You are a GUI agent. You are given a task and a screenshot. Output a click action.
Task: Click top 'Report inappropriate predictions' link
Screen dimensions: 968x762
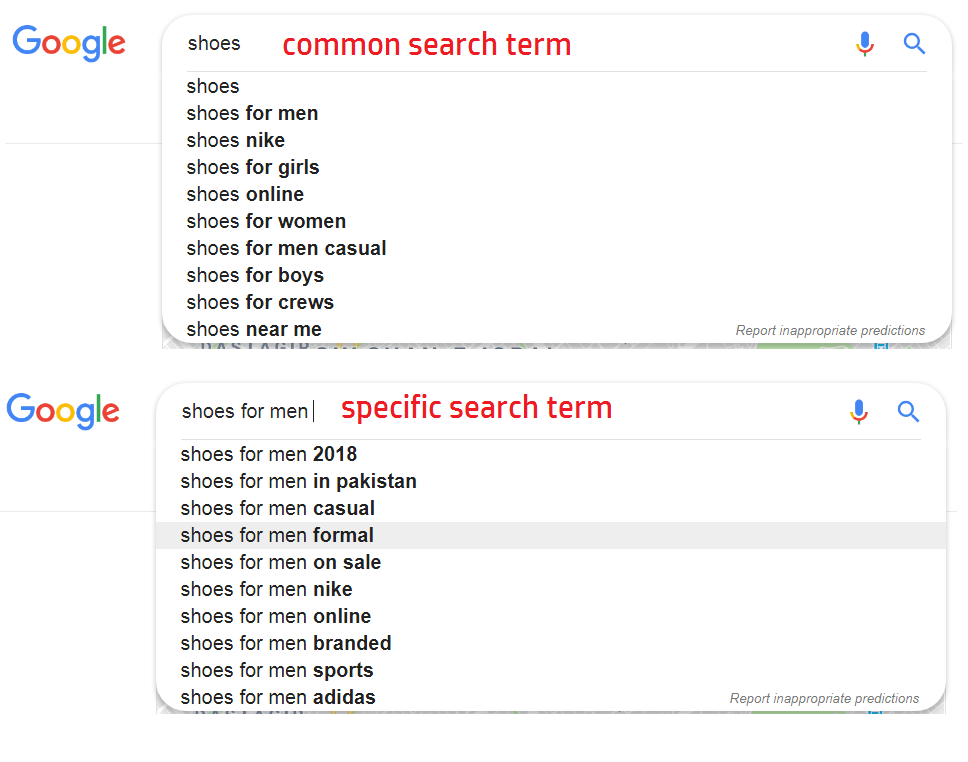(x=830, y=330)
